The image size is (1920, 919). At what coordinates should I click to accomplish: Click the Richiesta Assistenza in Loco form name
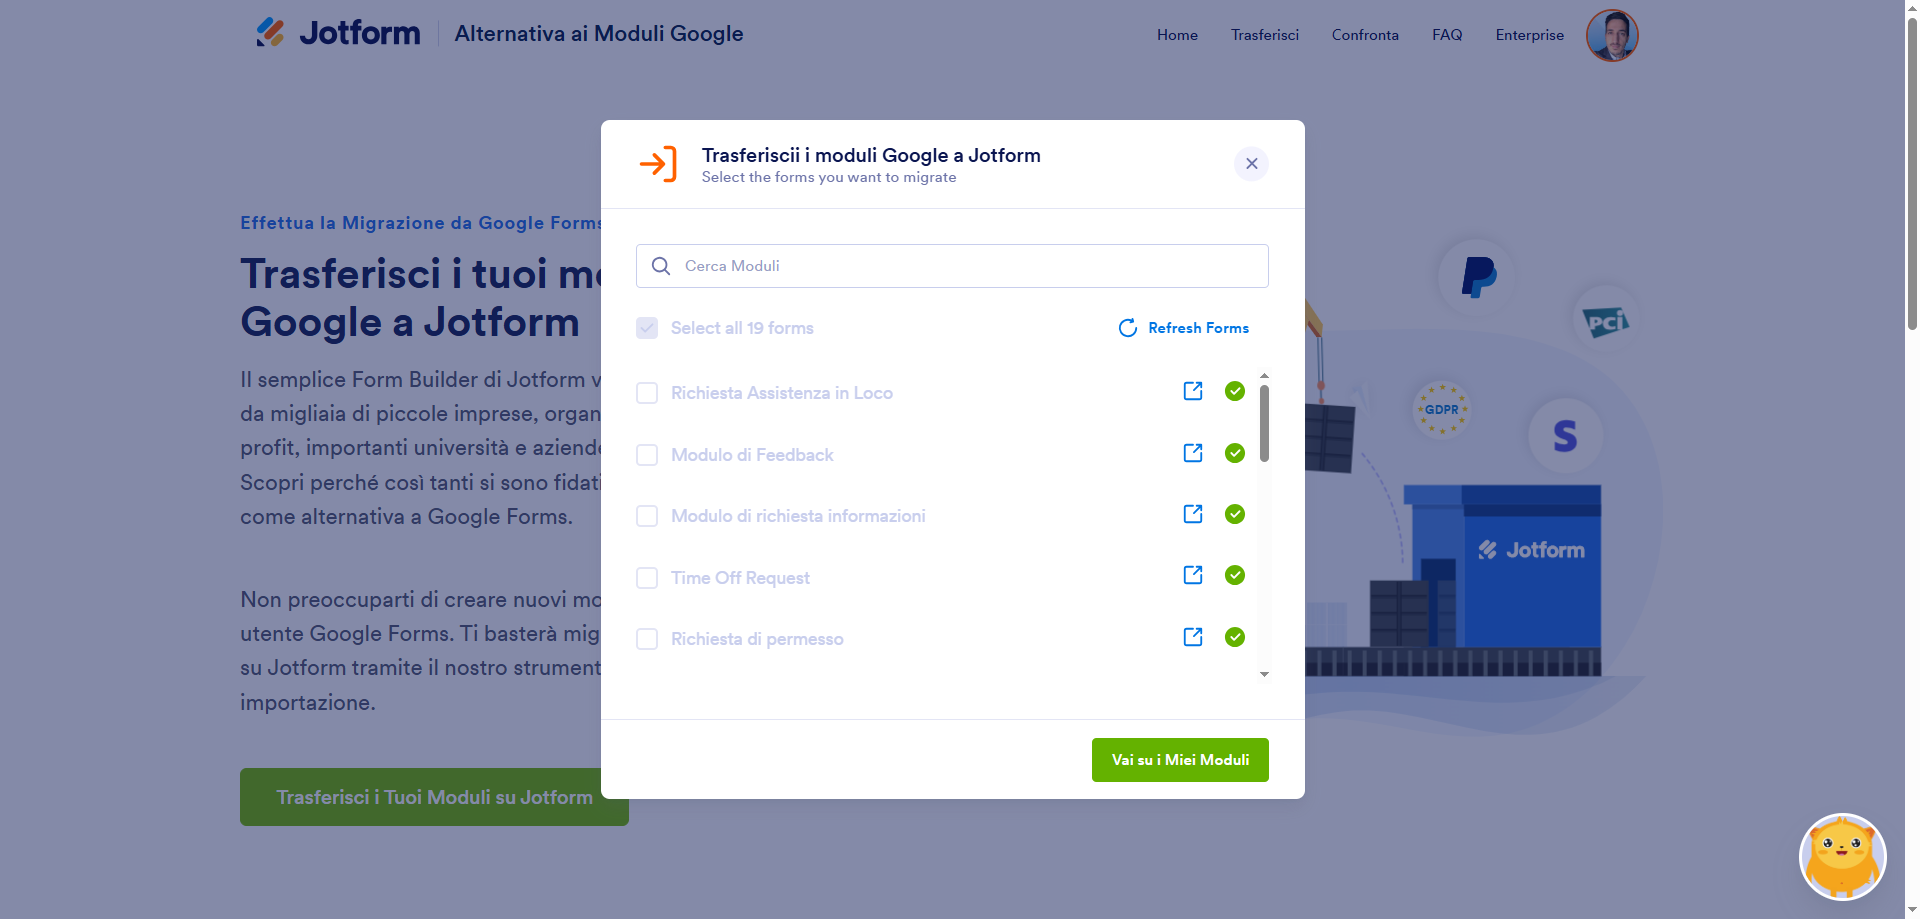tap(782, 393)
